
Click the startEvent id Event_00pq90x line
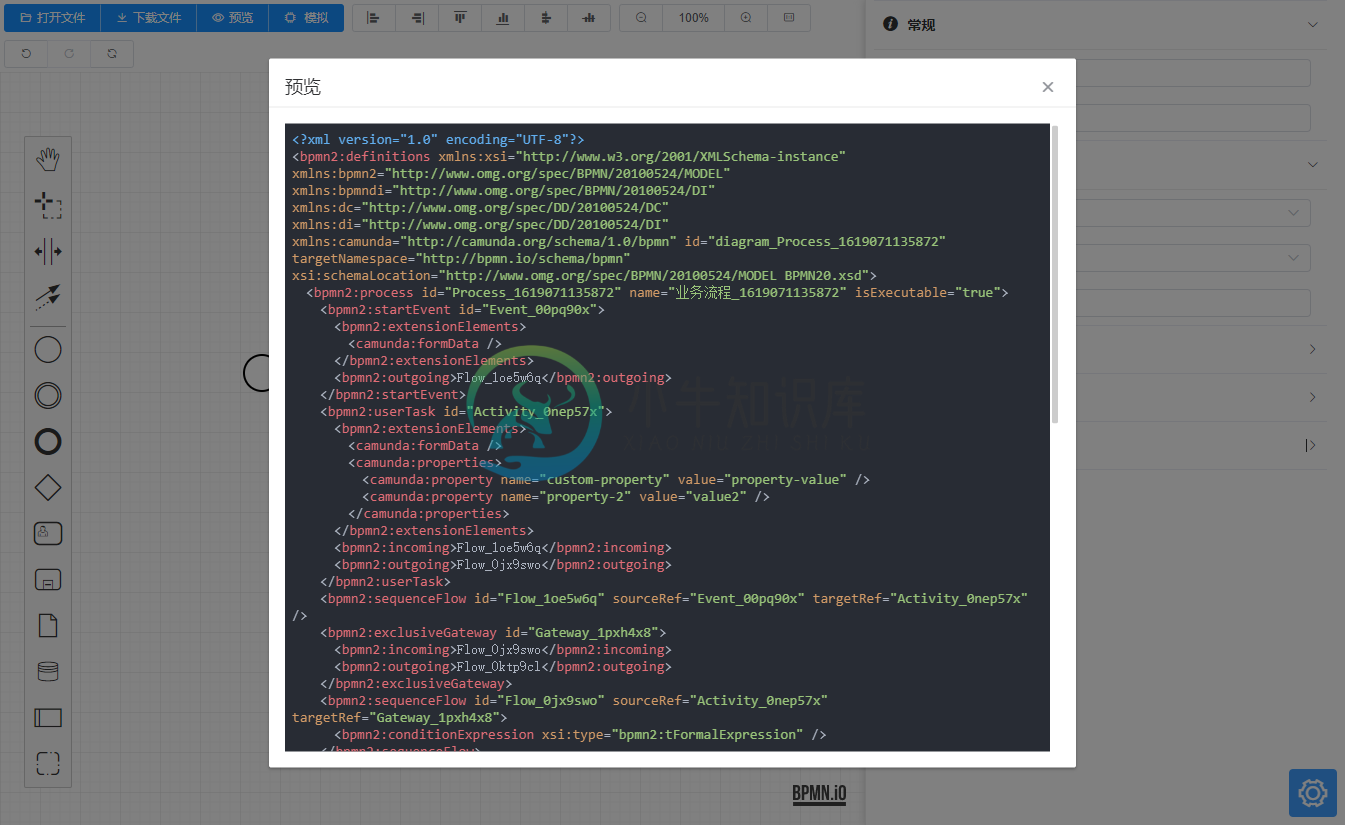click(x=462, y=310)
